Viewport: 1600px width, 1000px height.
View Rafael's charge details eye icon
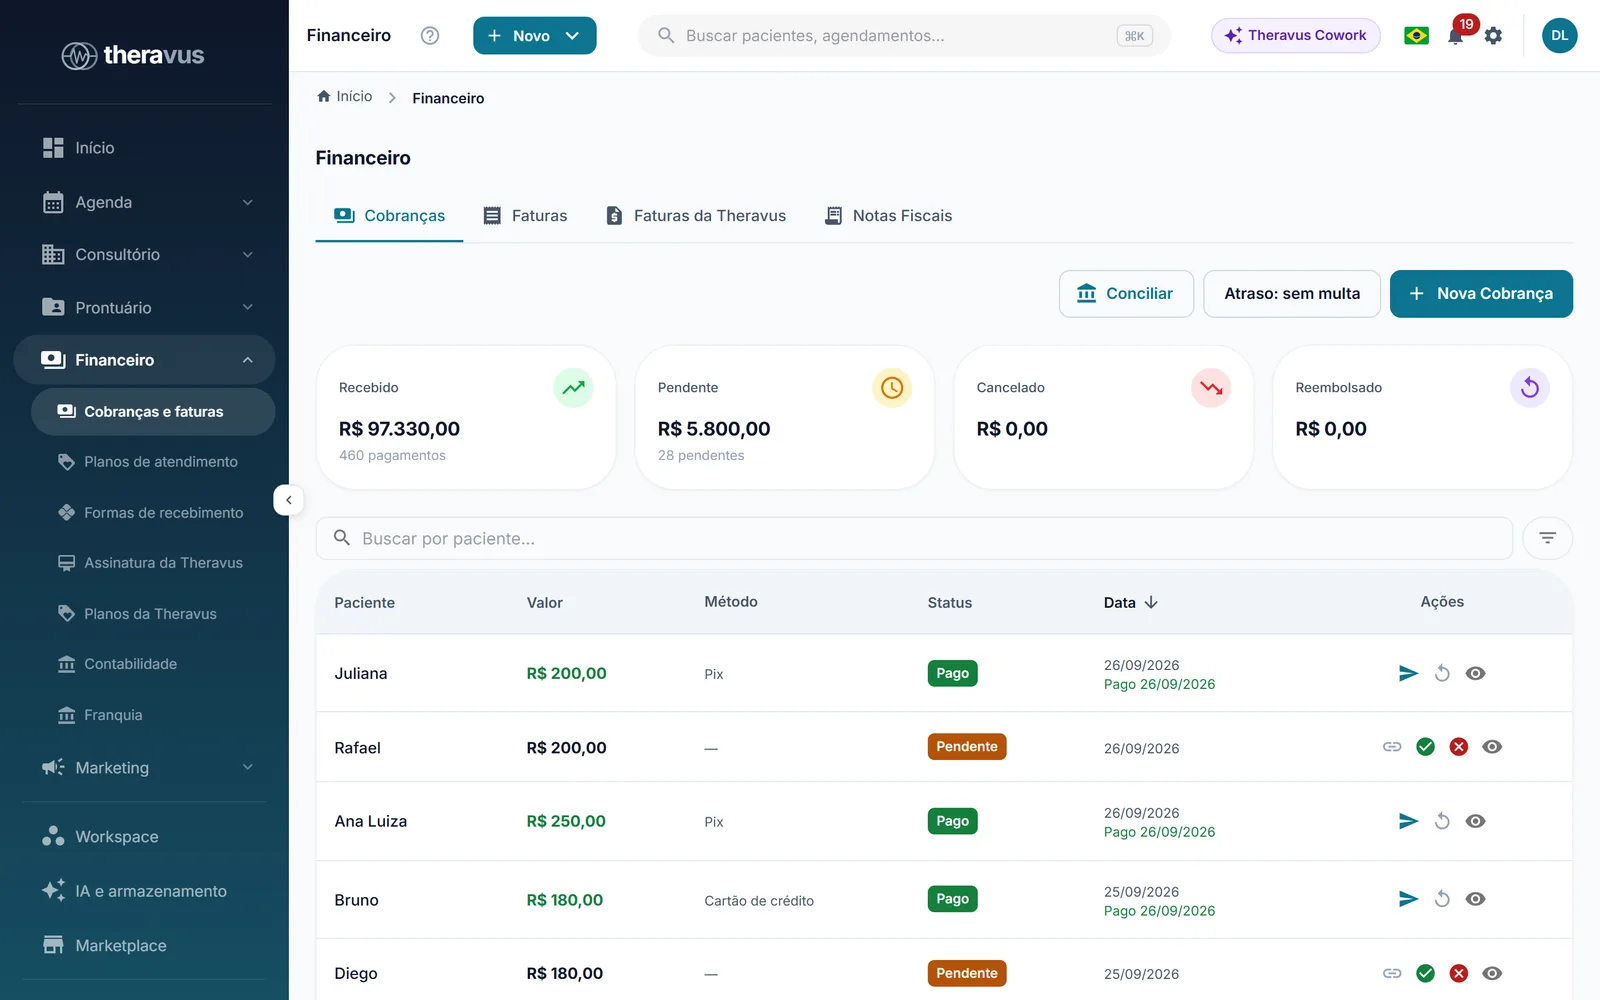click(1492, 747)
